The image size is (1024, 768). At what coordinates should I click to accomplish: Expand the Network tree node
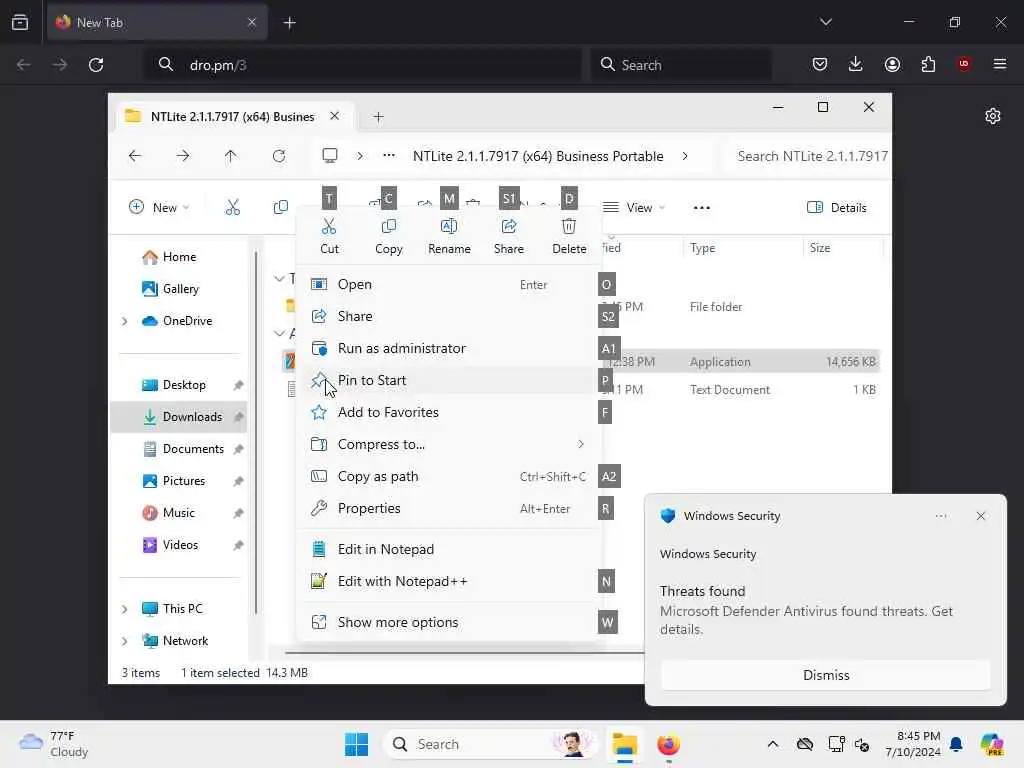pos(125,641)
